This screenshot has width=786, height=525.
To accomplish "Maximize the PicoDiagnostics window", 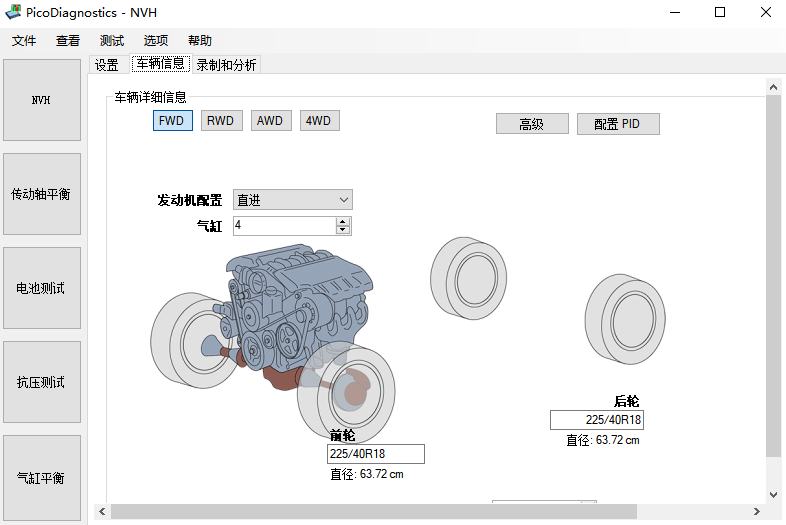I will [x=720, y=13].
